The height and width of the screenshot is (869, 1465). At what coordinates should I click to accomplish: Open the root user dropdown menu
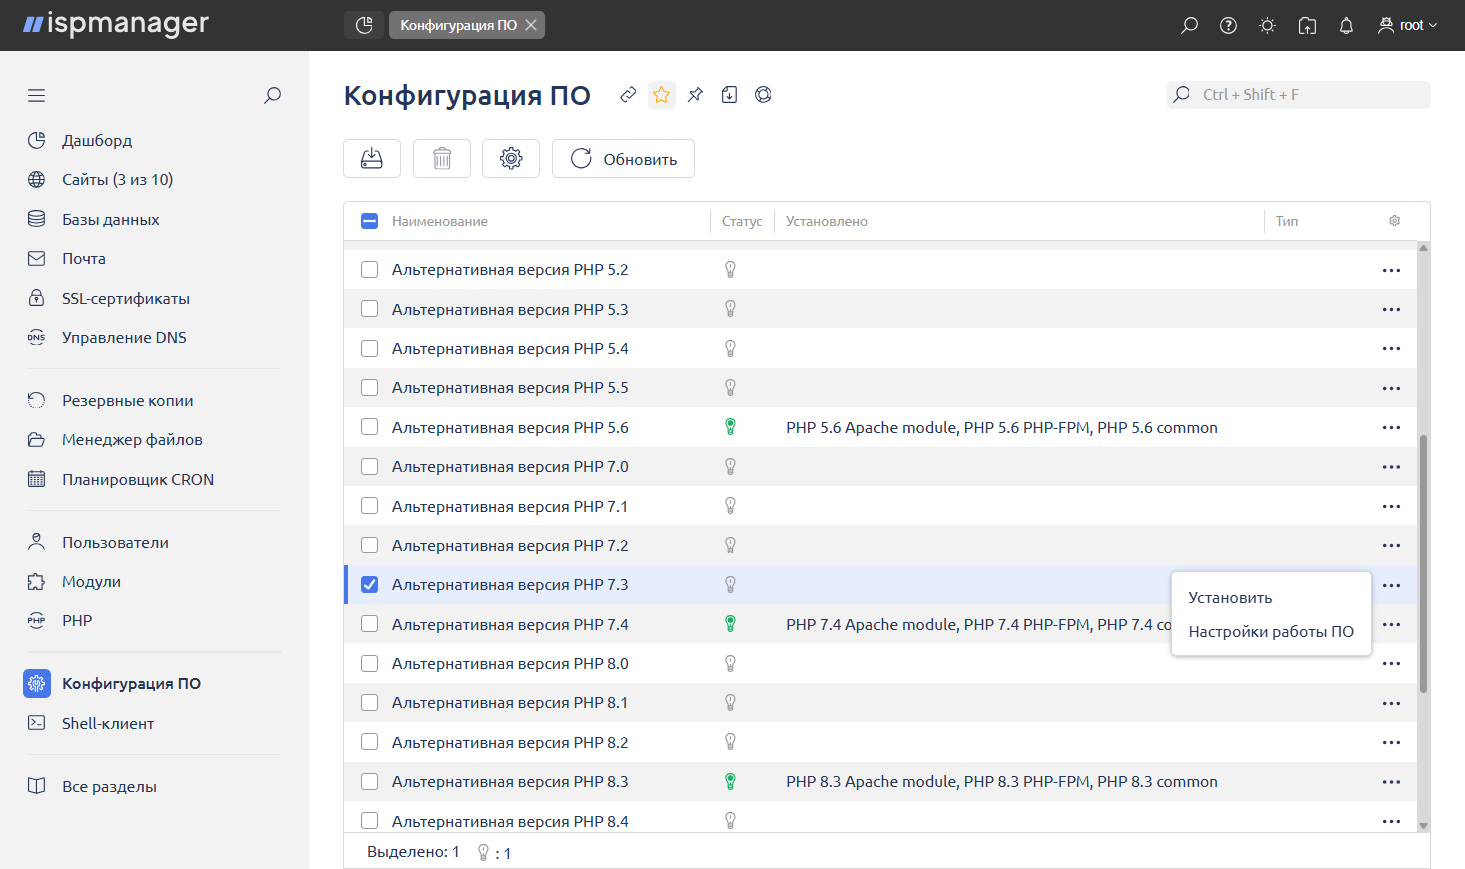point(1407,26)
